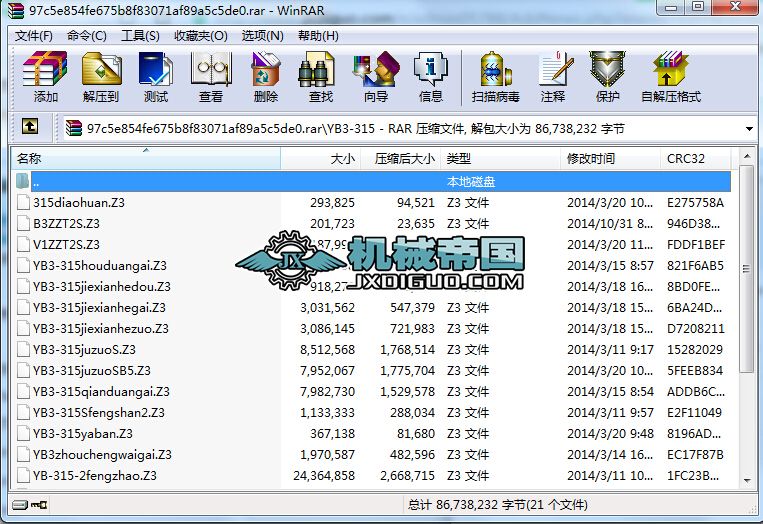Select file YB3-315jiexianhezuo.Z3

[x=101, y=328]
